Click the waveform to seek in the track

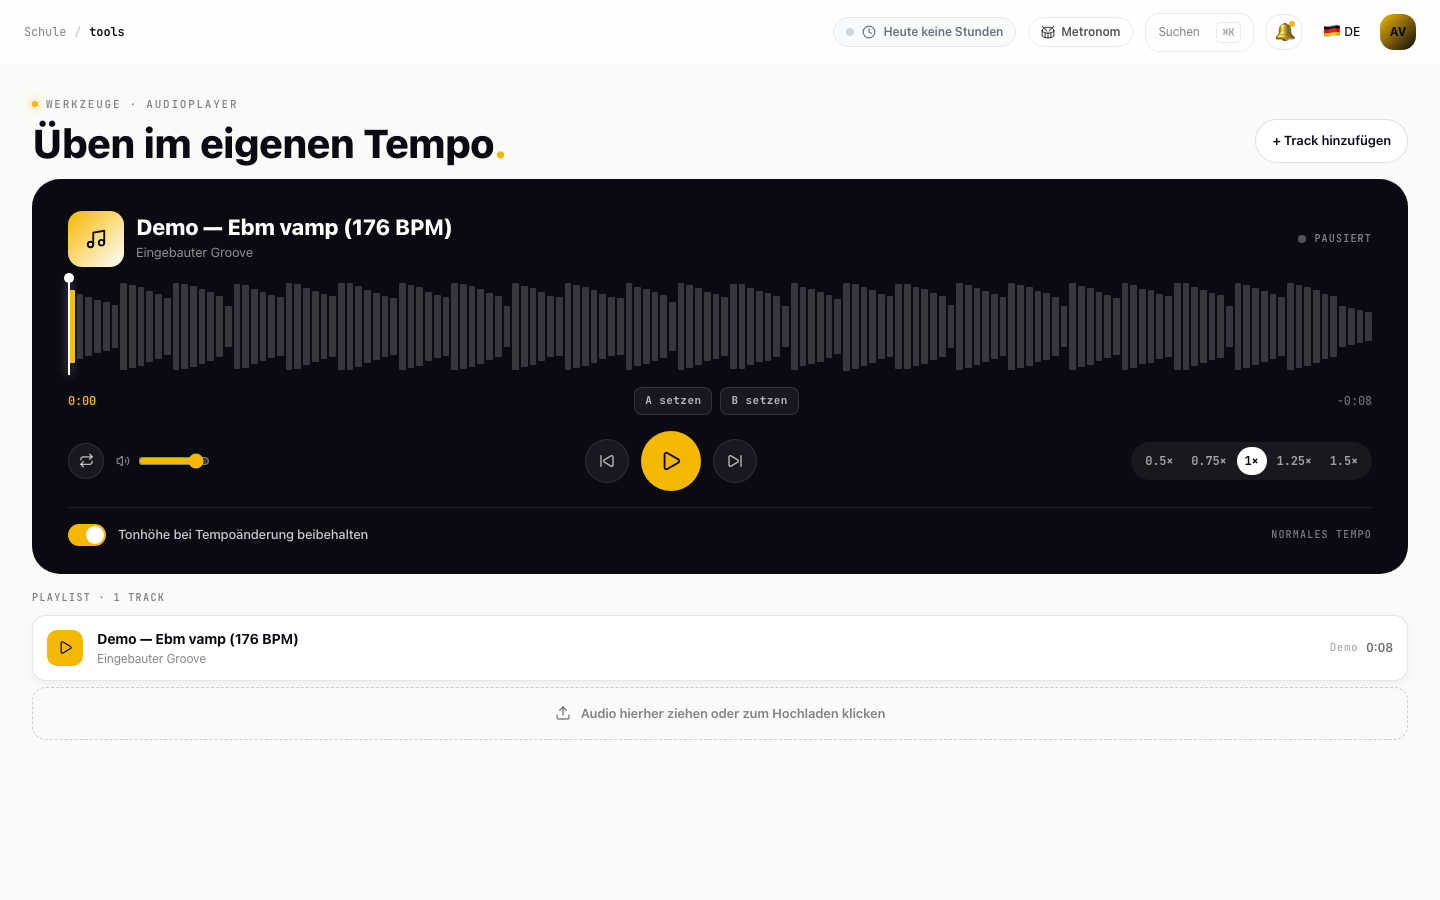click(x=720, y=326)
